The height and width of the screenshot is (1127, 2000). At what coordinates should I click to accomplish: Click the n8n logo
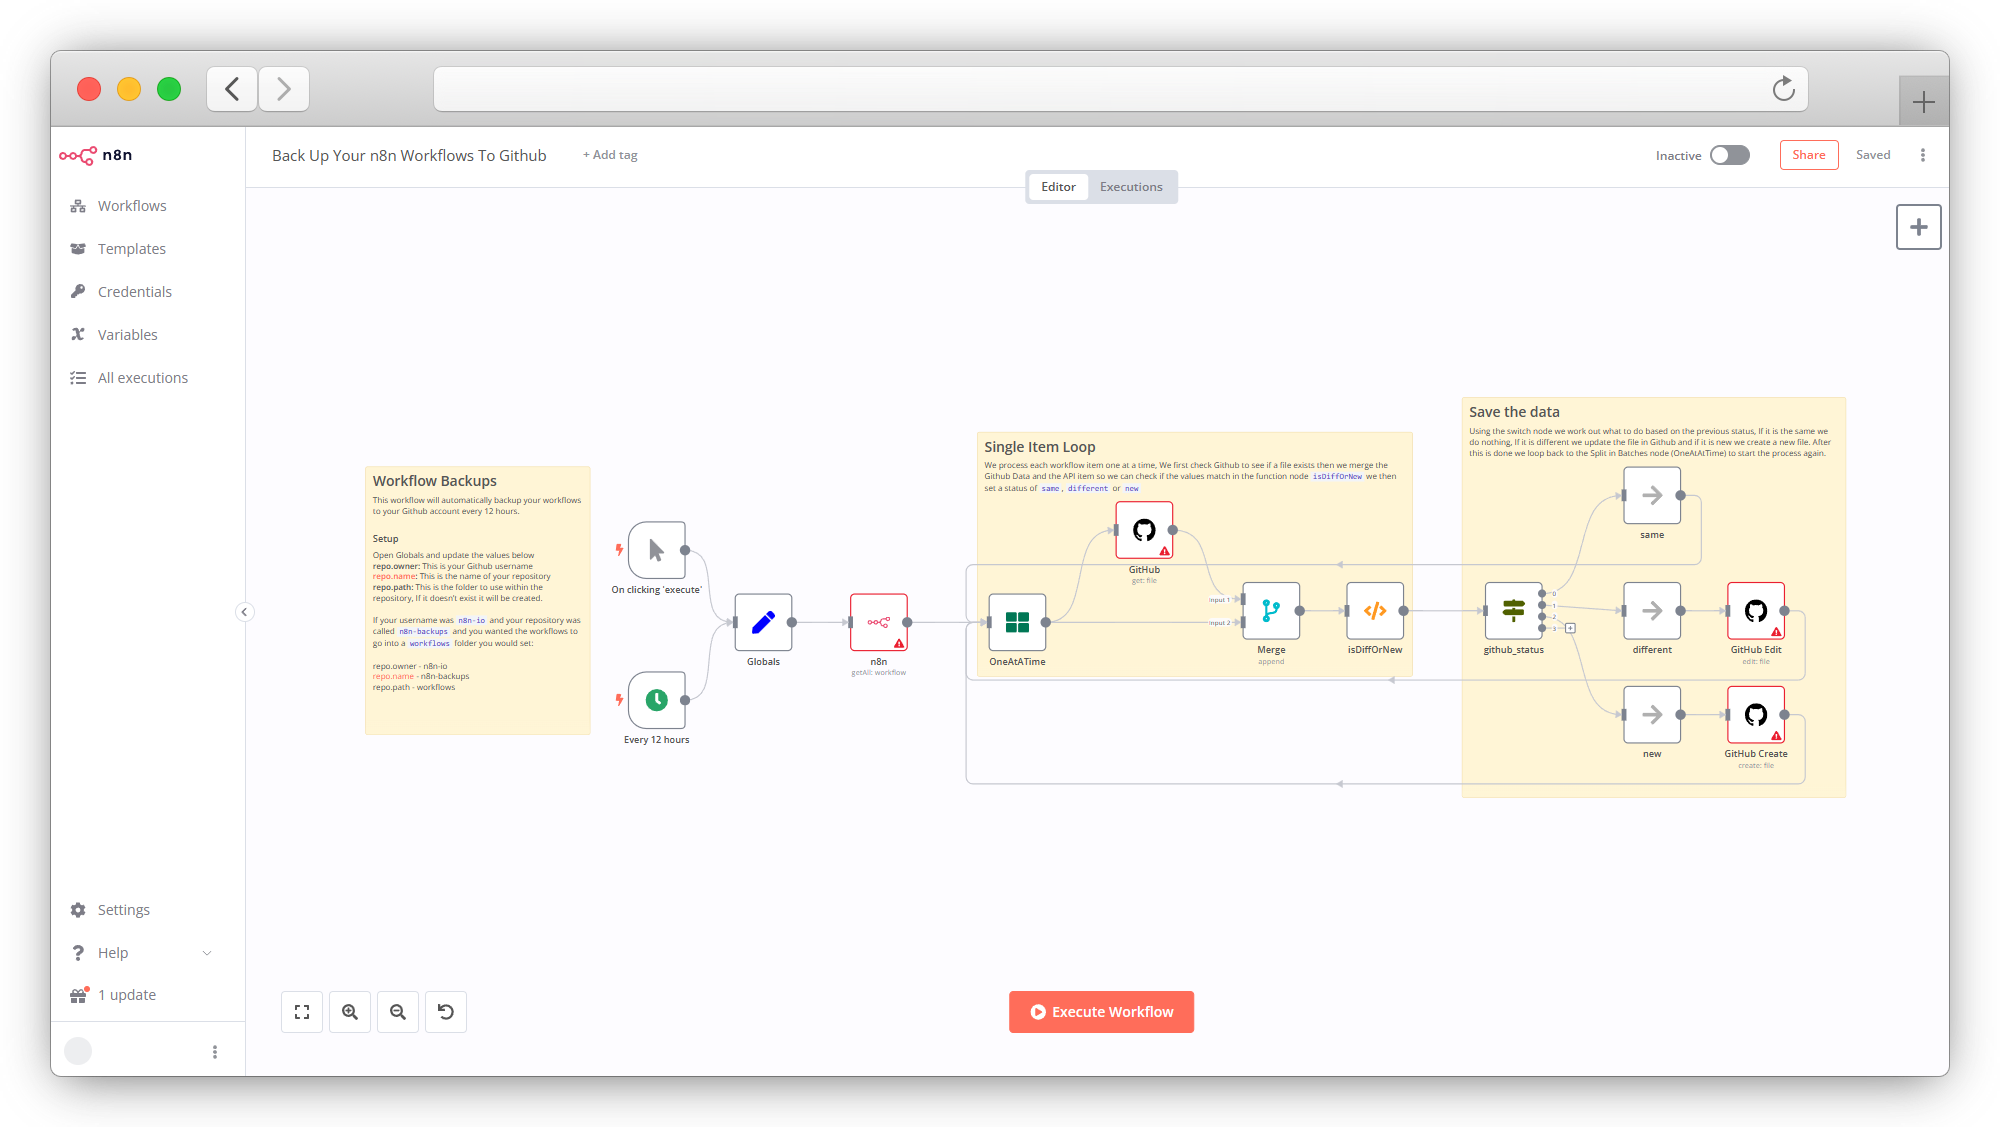click(x=96, y=155)
